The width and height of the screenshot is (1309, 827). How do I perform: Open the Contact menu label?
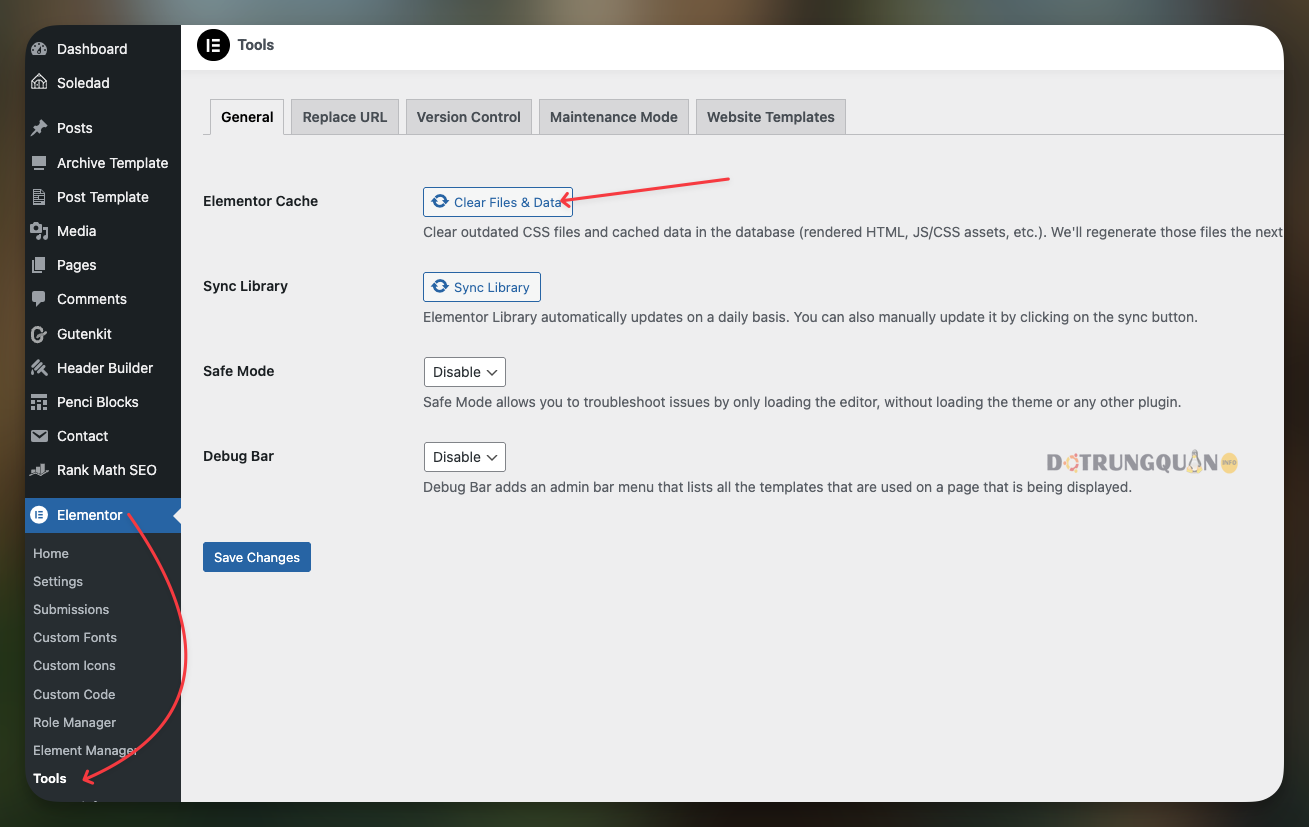pyautogui.click(x=83, y=436)
